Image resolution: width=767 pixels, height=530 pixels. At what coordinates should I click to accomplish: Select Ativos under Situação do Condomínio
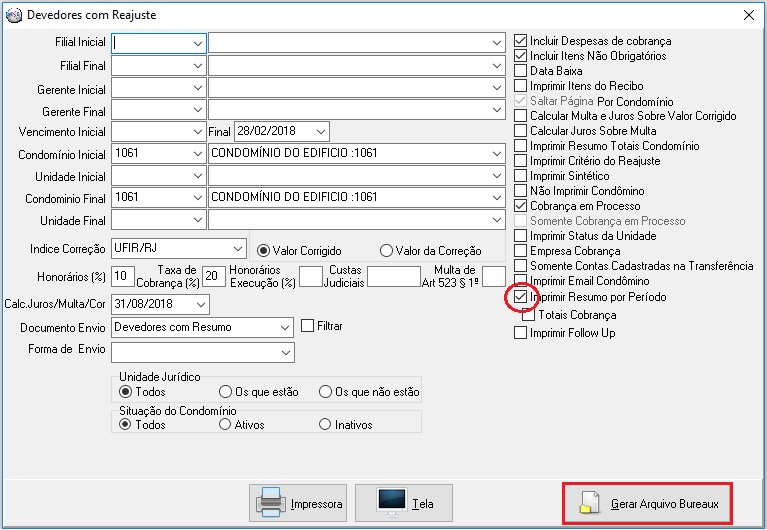pos(225,424)
